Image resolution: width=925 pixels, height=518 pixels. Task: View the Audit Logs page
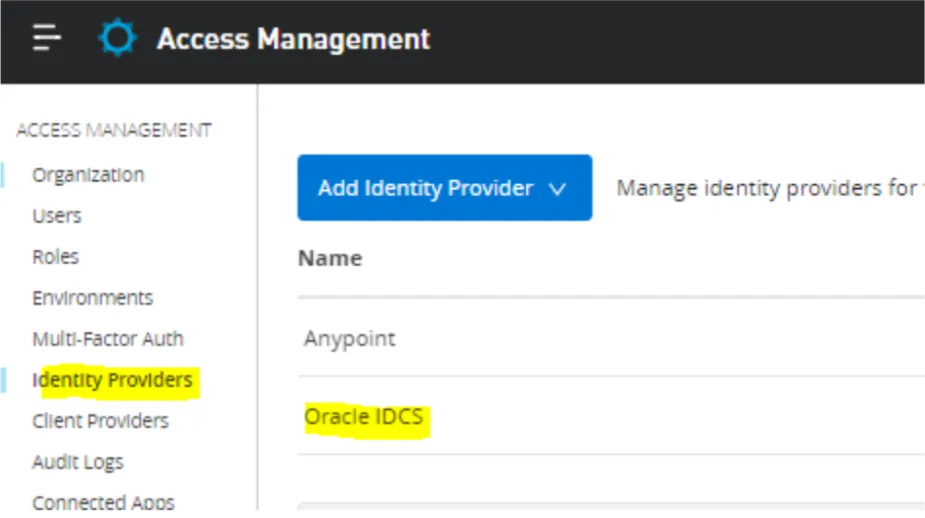[x=78, y=462]
